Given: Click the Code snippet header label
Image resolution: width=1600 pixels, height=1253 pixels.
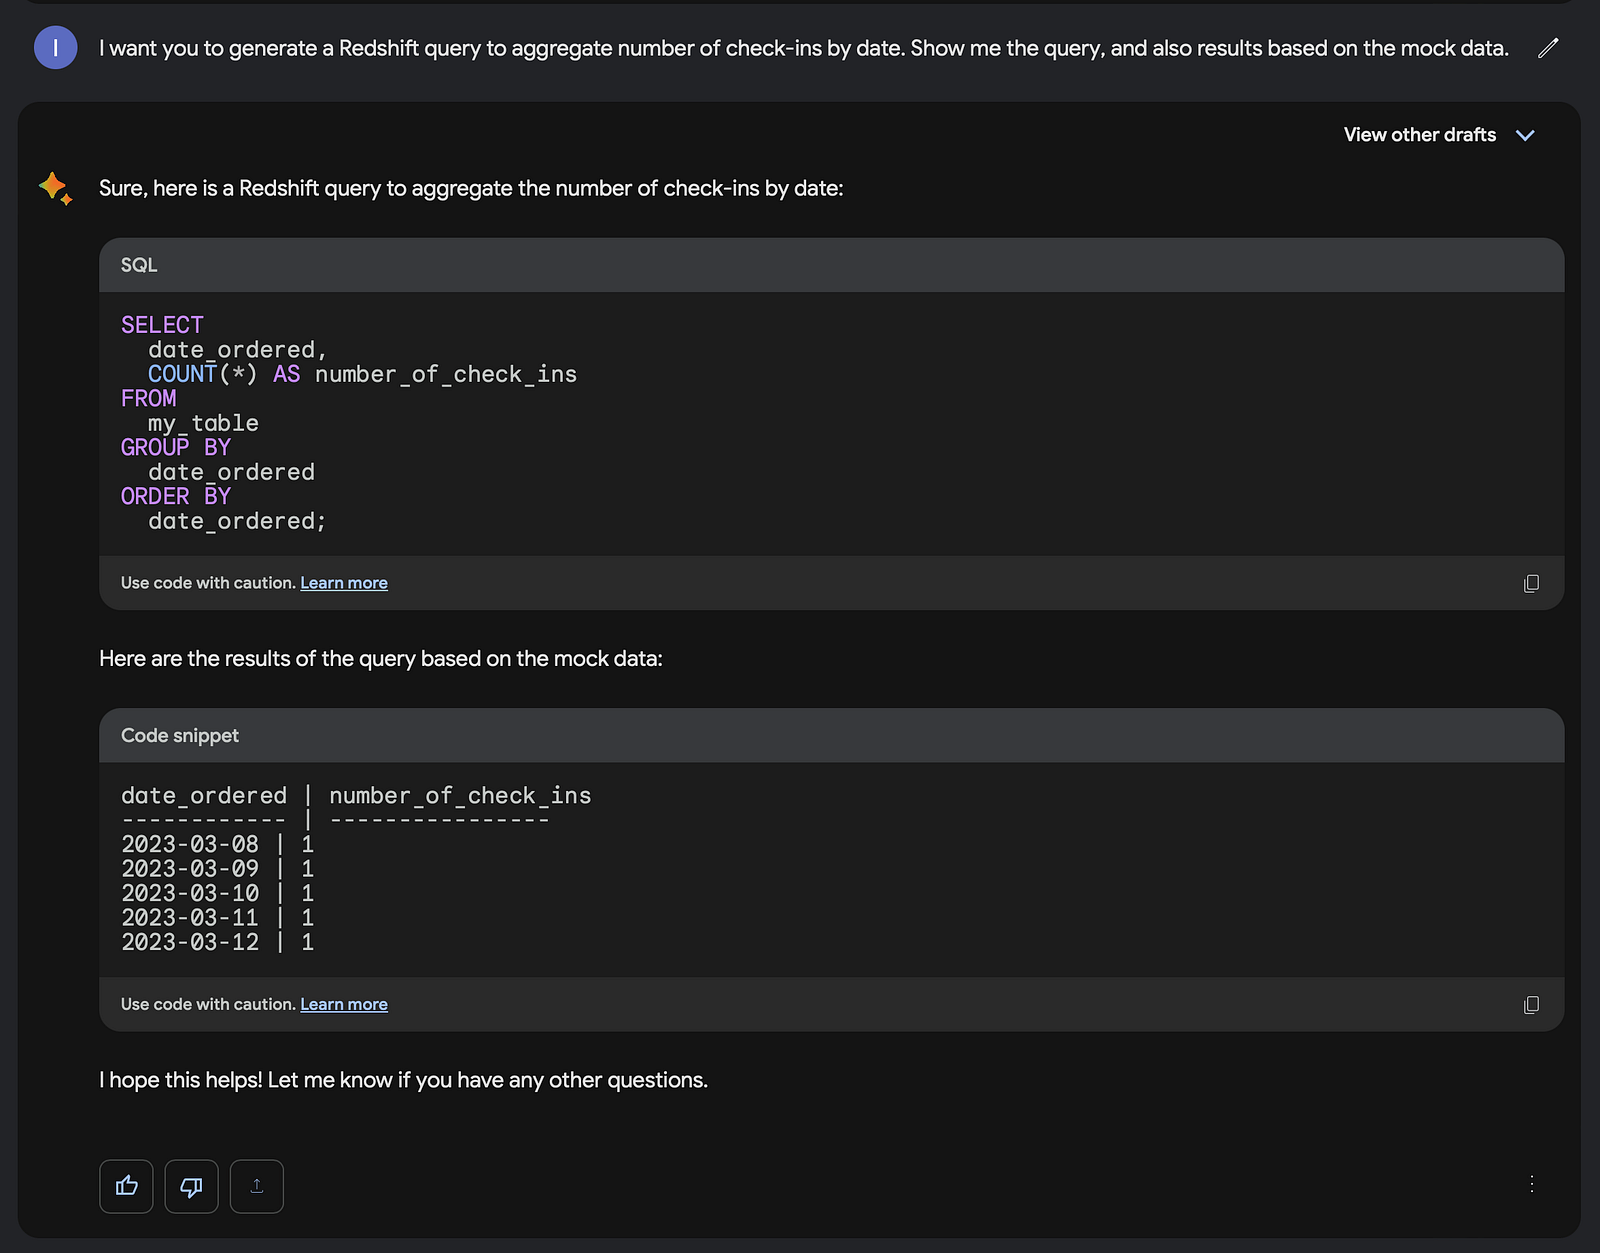Looking at the screenshot, I should (x=180, y=735).
